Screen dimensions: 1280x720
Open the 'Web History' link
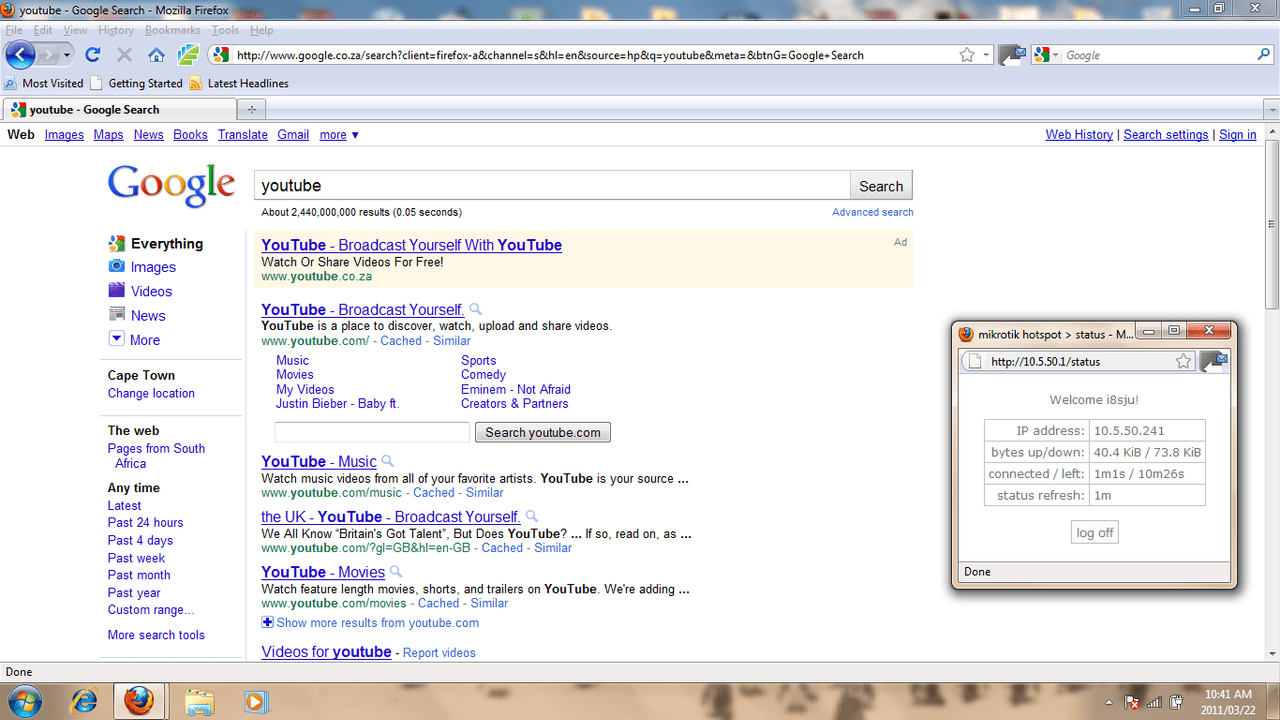pos(1079,135)
